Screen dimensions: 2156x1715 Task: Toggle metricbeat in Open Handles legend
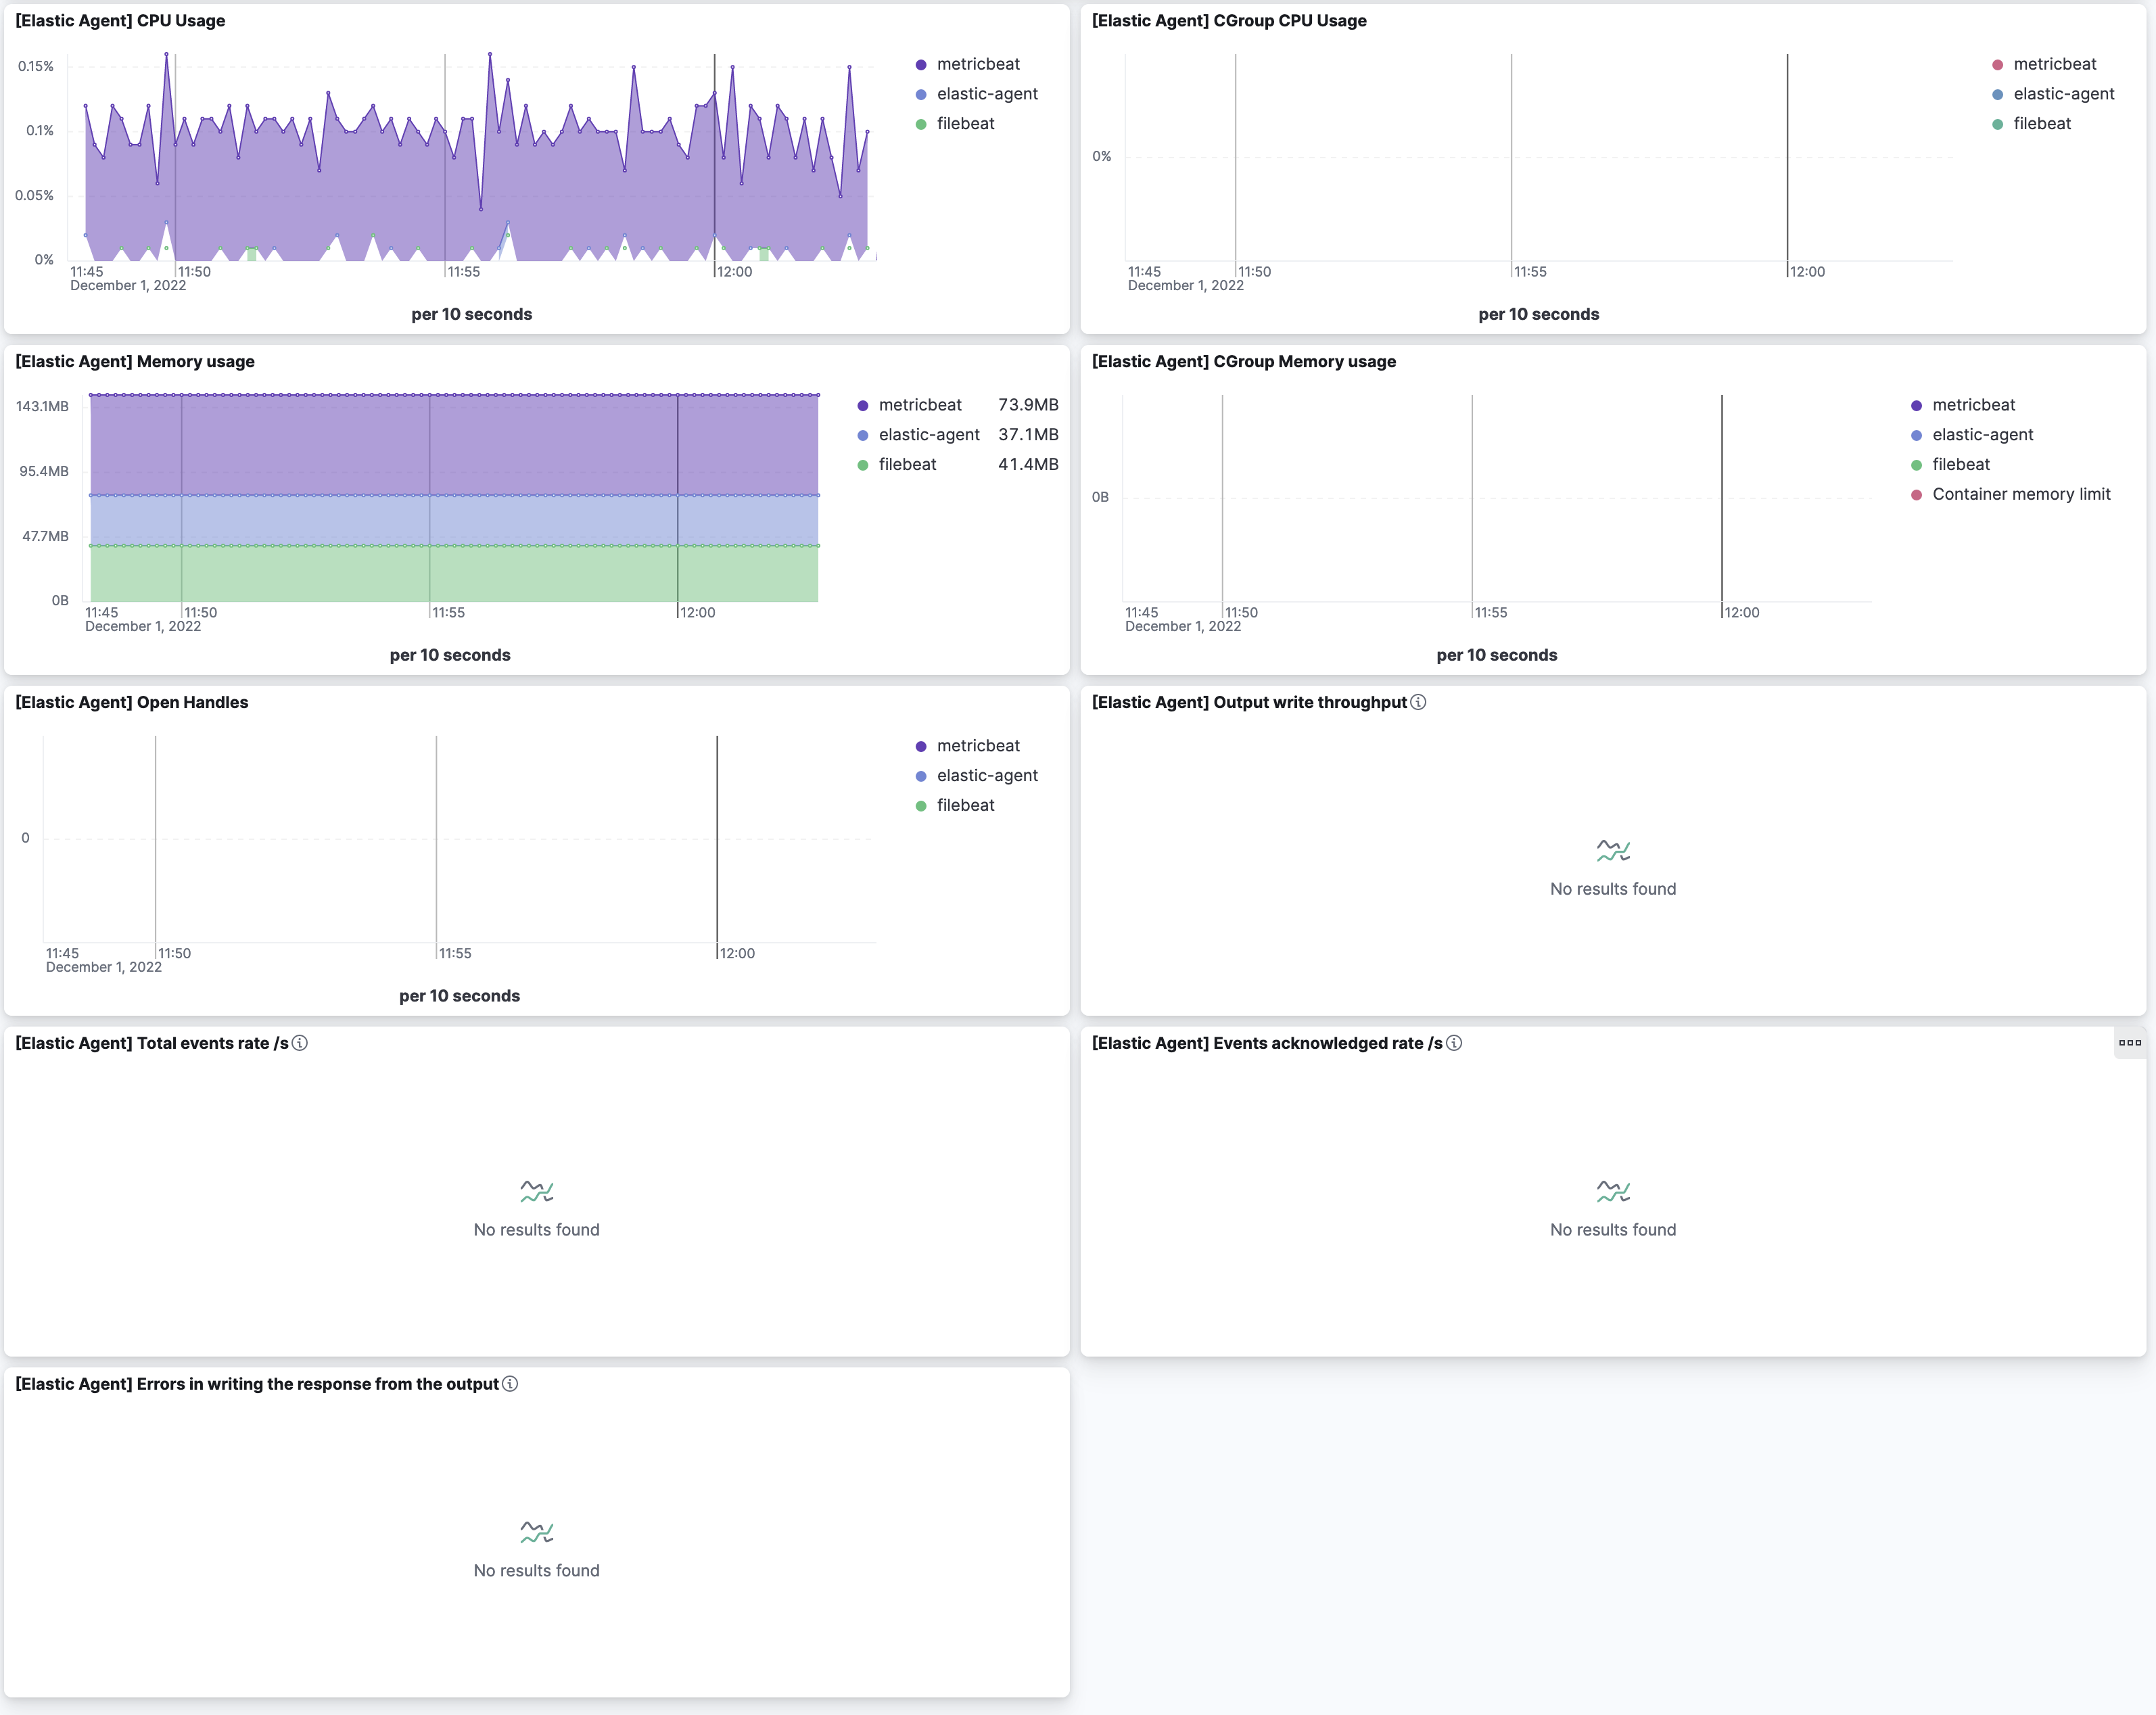977,746
